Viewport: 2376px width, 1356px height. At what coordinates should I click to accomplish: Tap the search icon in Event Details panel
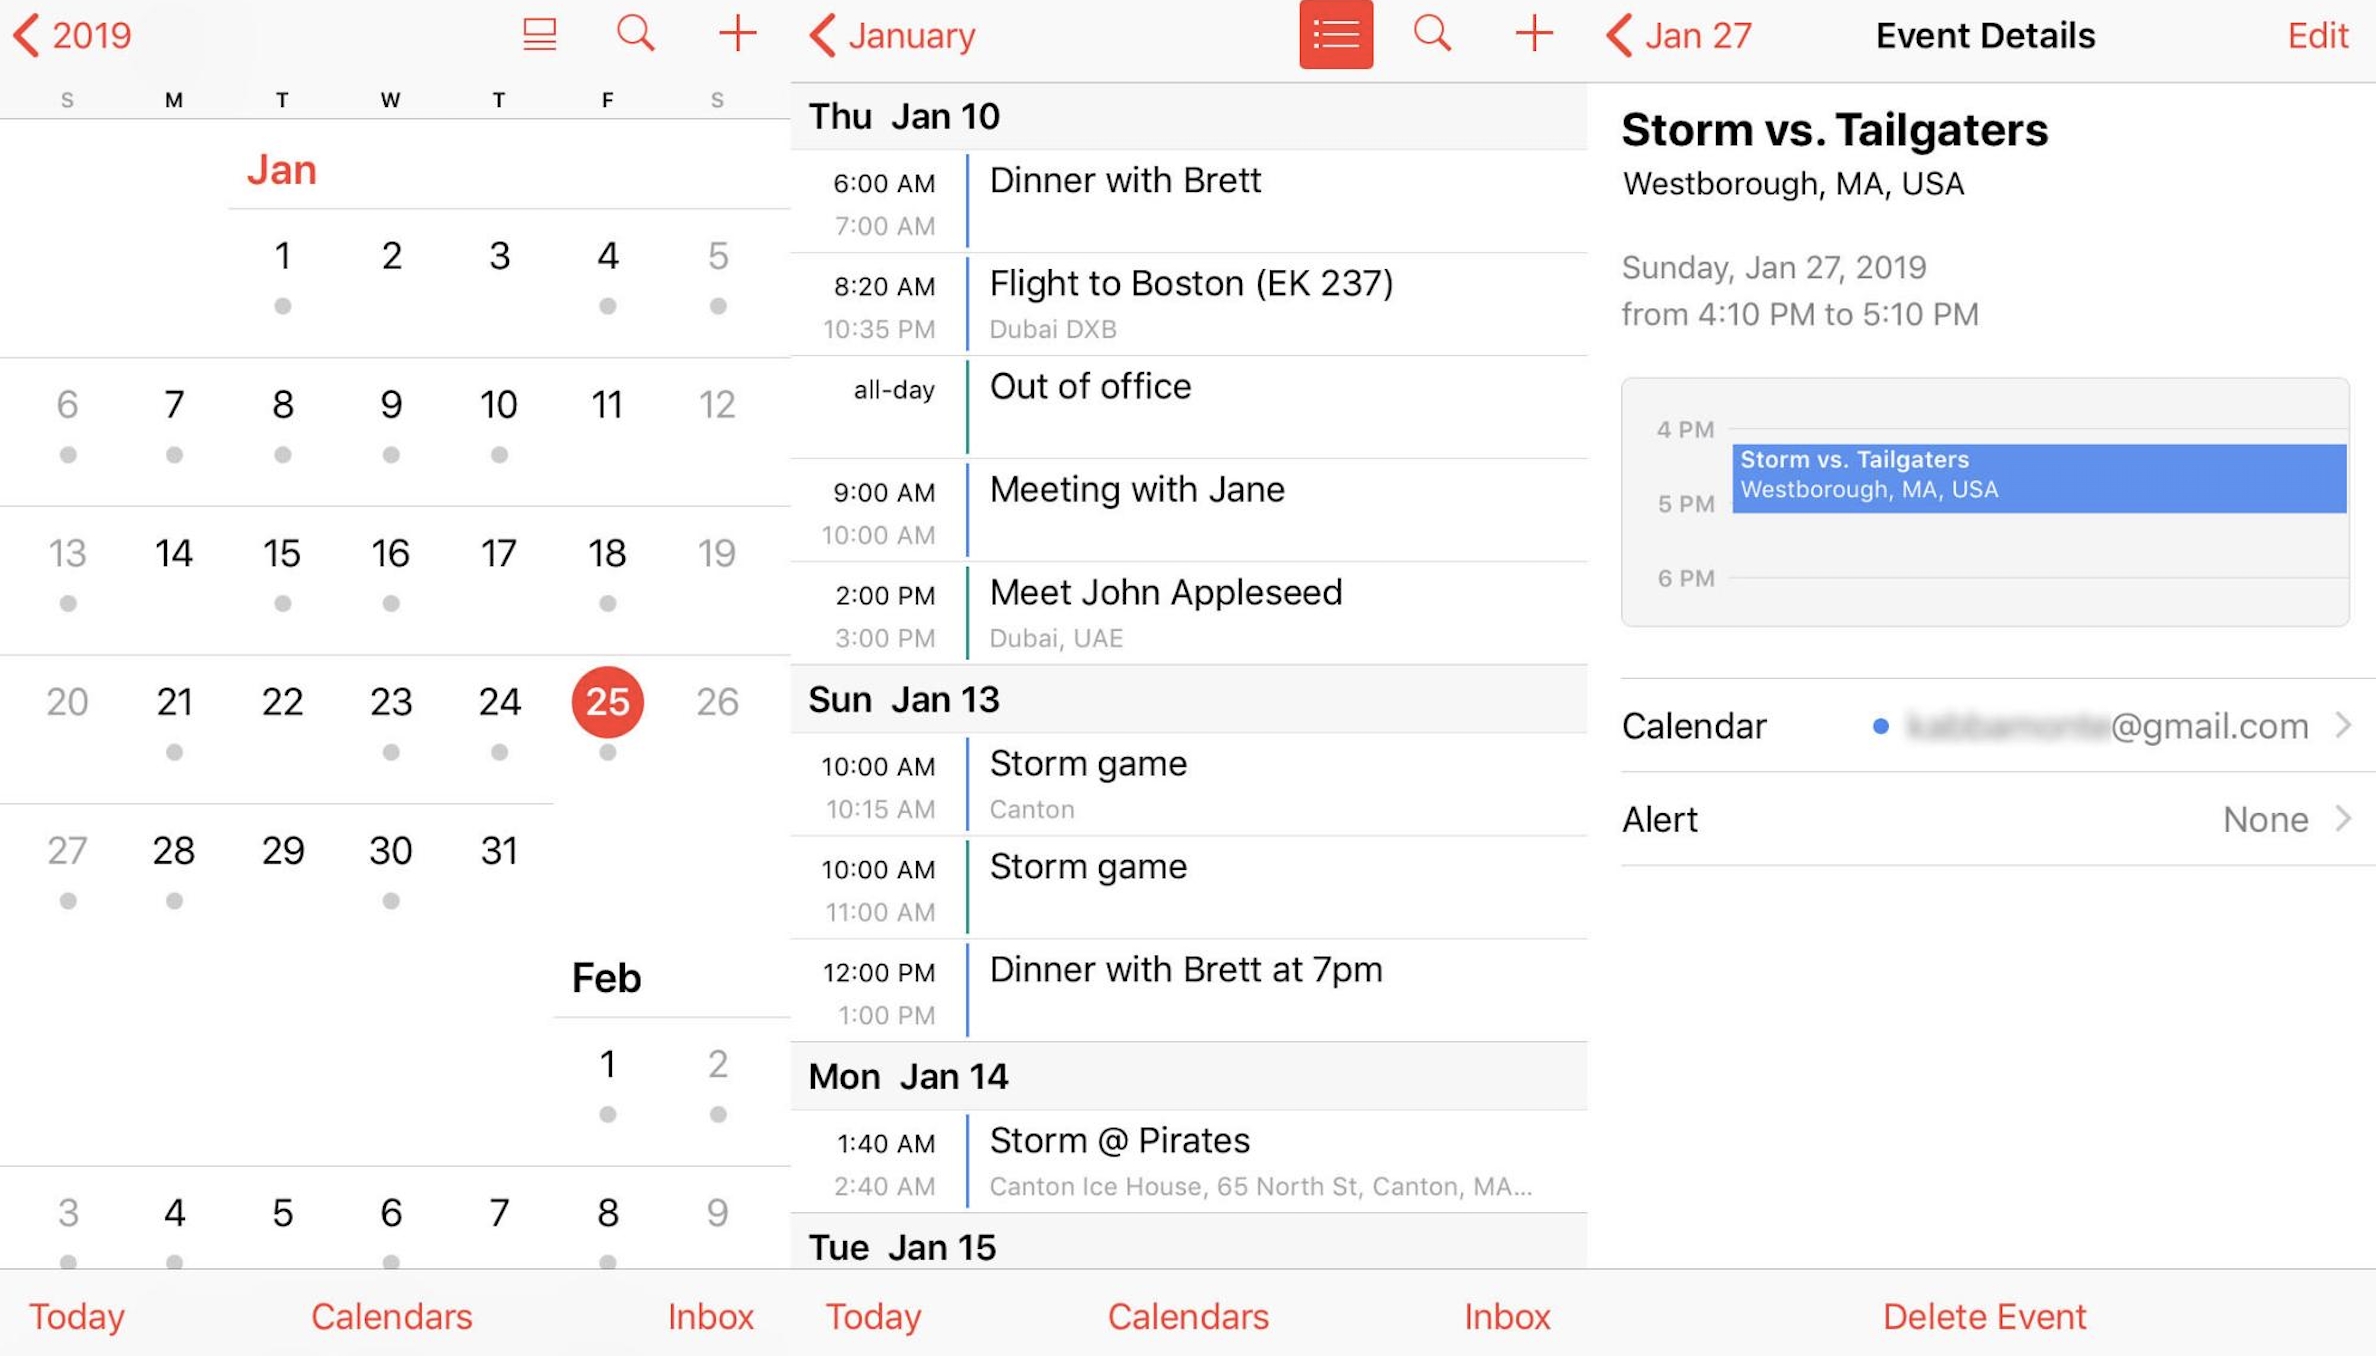pyautogui.click(x=1433, y=36)
